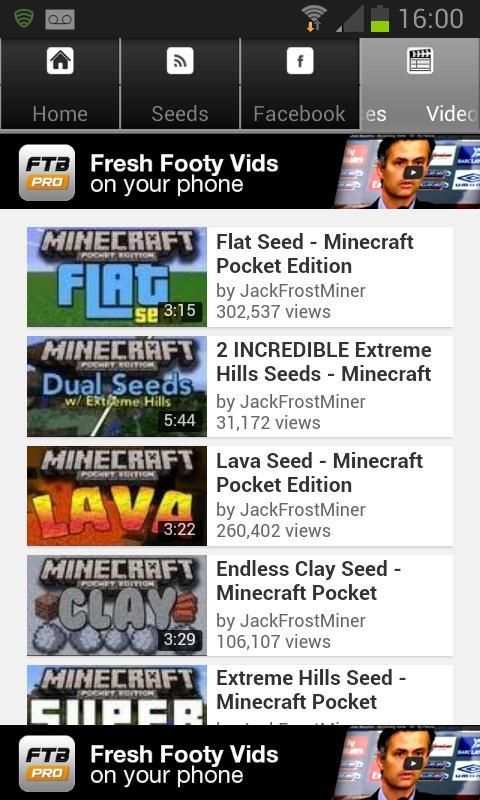Open Endless Clay Seed - Minecraft Pocket title
This screenshot has width=480, height=800.
pos(309,581)
